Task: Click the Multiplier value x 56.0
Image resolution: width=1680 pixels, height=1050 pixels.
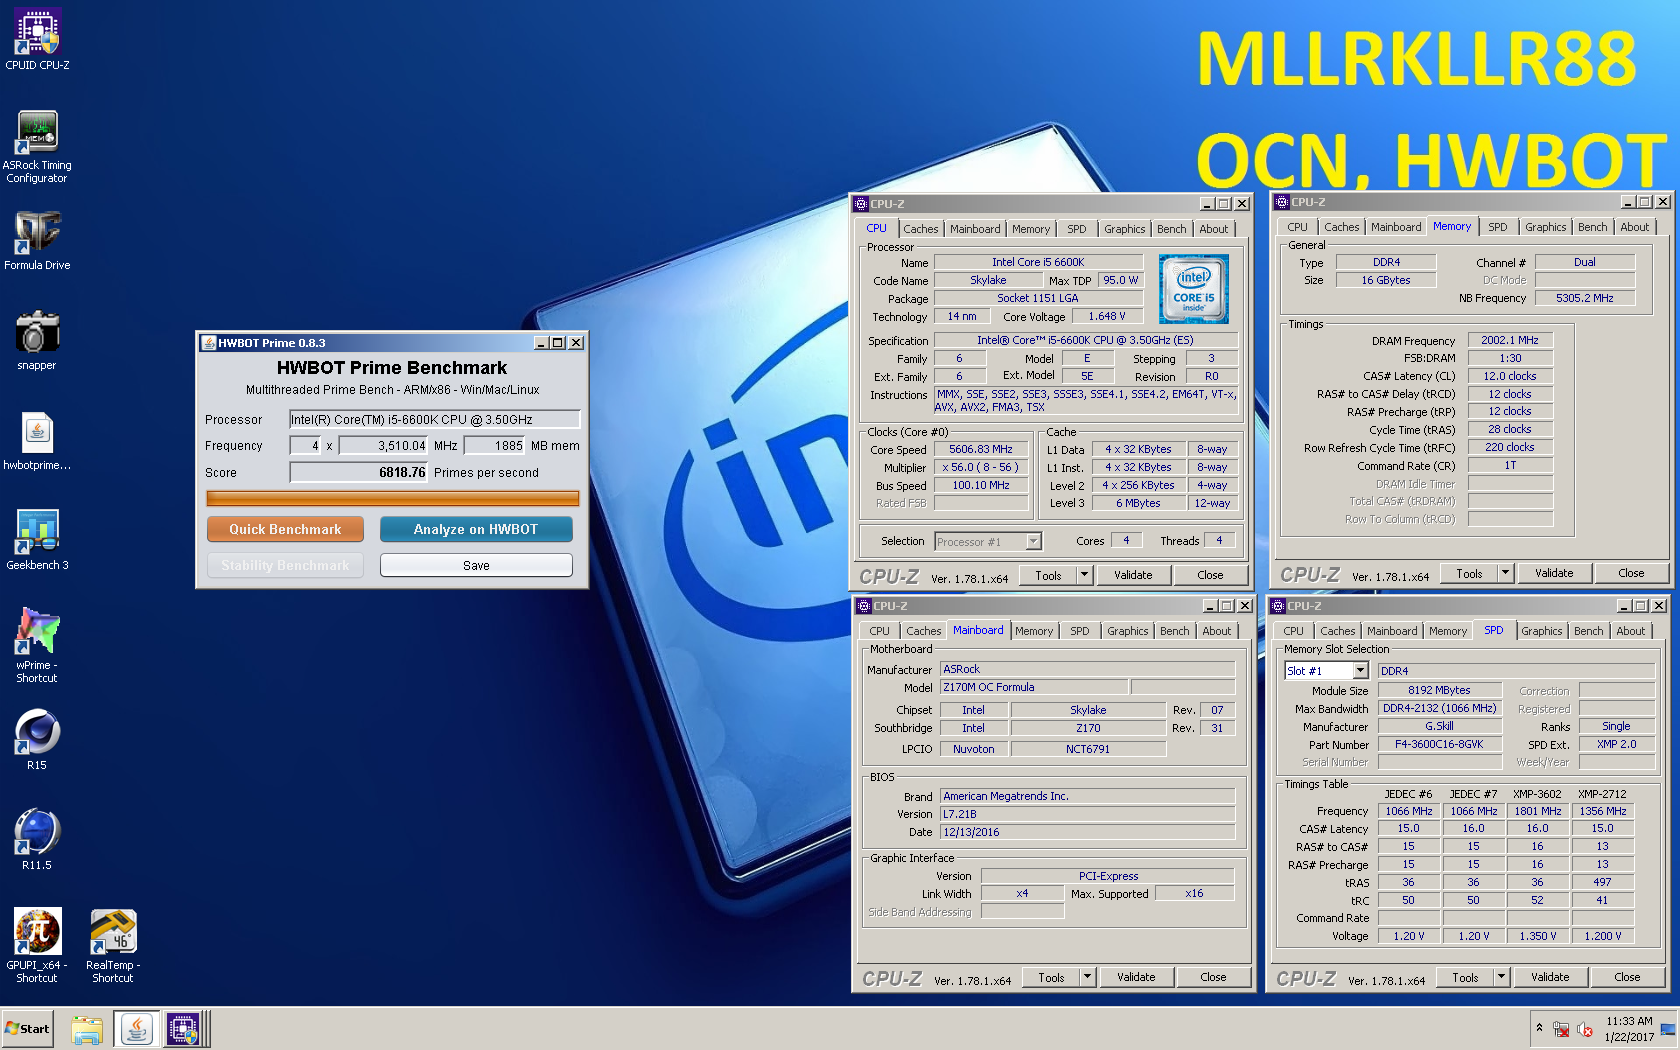Action: (x=980, y=467)
